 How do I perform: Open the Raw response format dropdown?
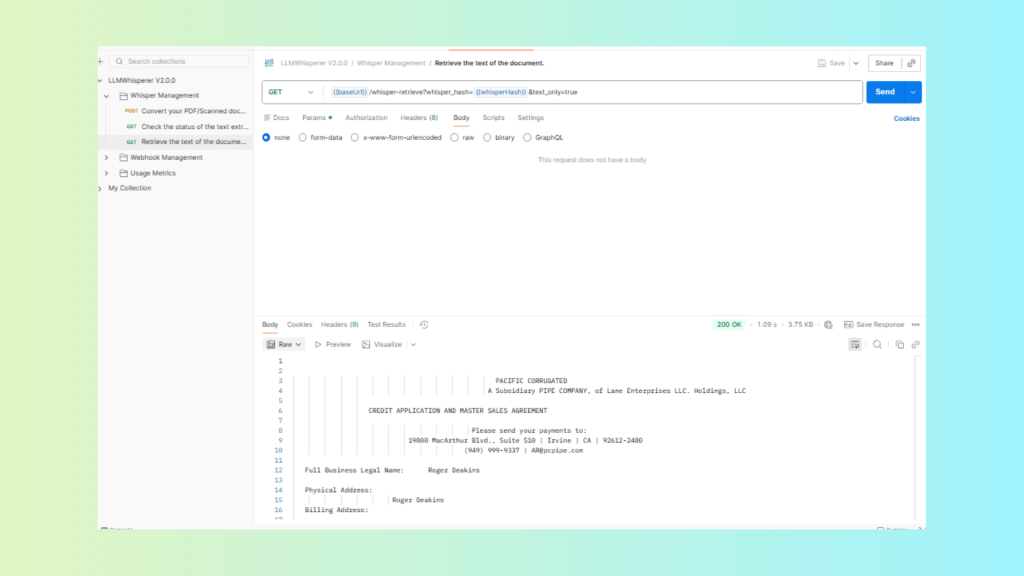point(285,344)
